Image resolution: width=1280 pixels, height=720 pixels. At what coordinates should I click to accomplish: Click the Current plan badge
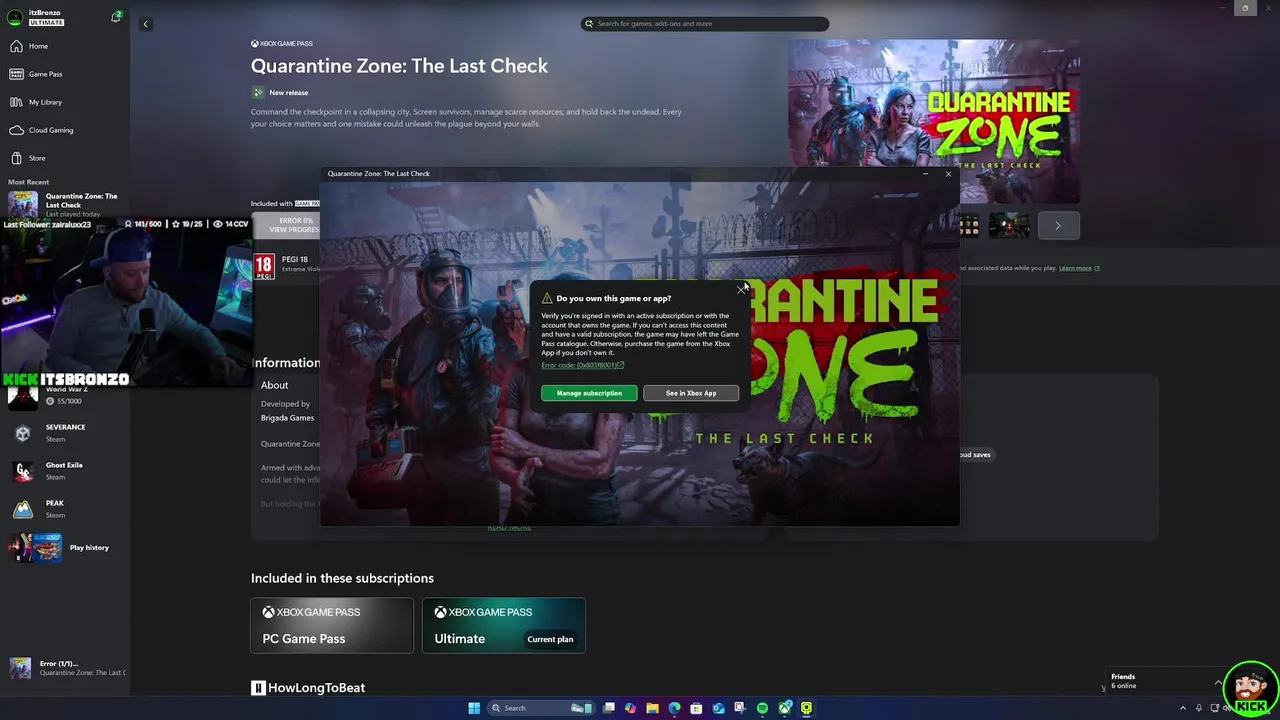(550, 639)
